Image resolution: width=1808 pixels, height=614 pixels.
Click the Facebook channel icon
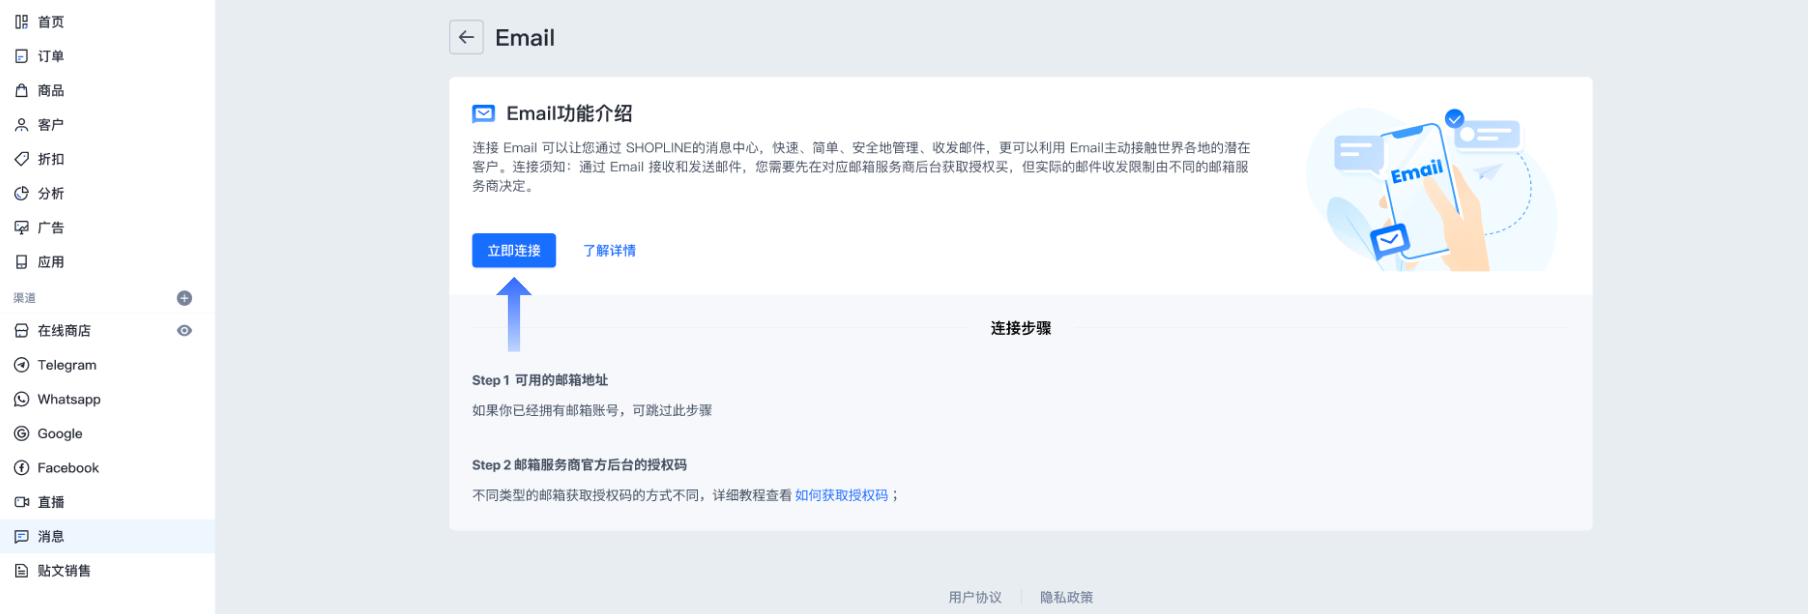21,468
